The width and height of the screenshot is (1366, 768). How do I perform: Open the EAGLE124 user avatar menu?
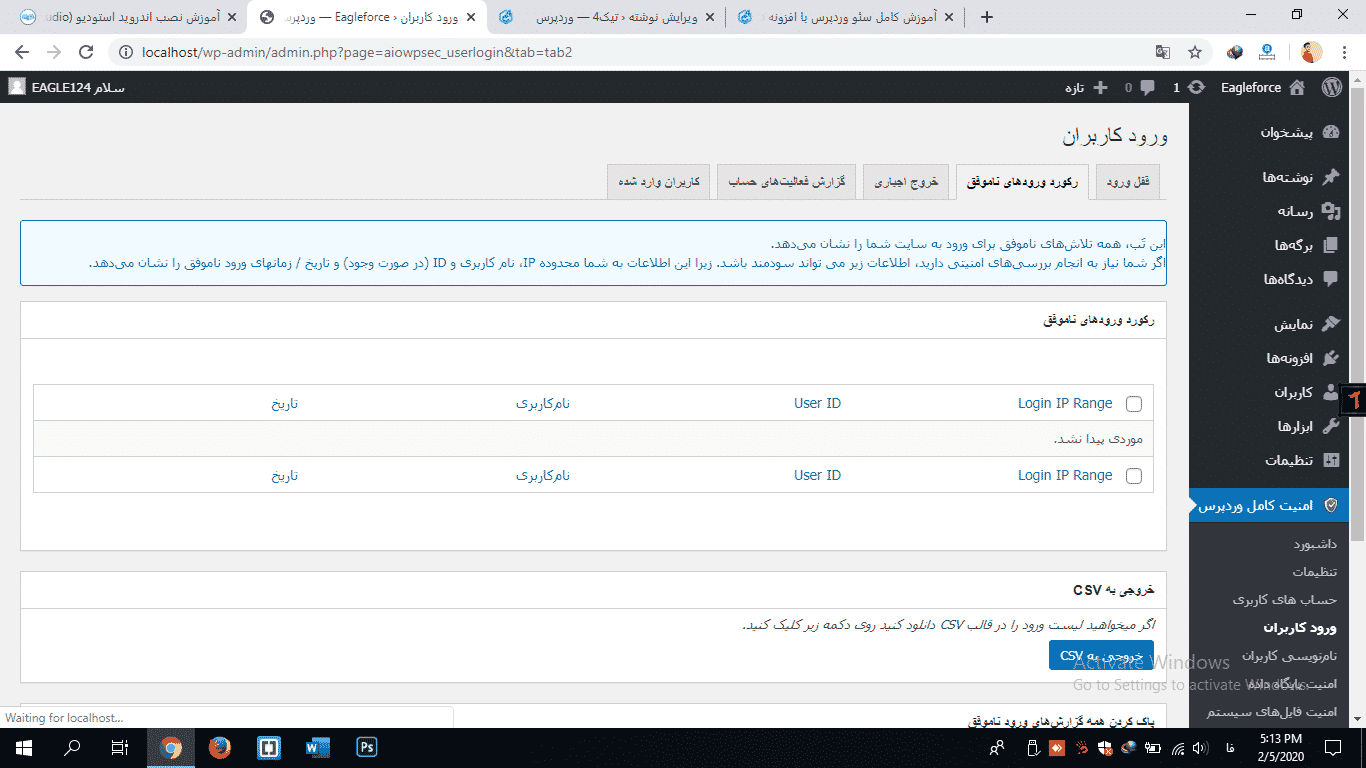point(17,87)
